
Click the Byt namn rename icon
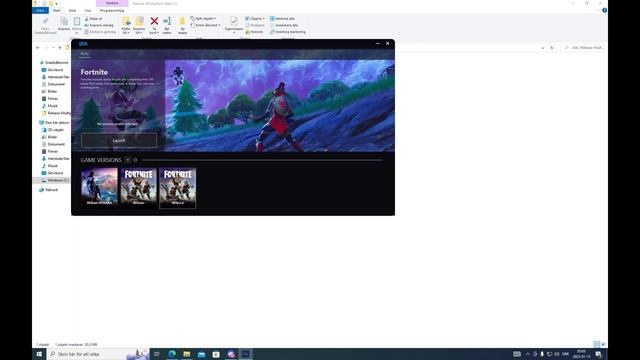coord(167,25)
